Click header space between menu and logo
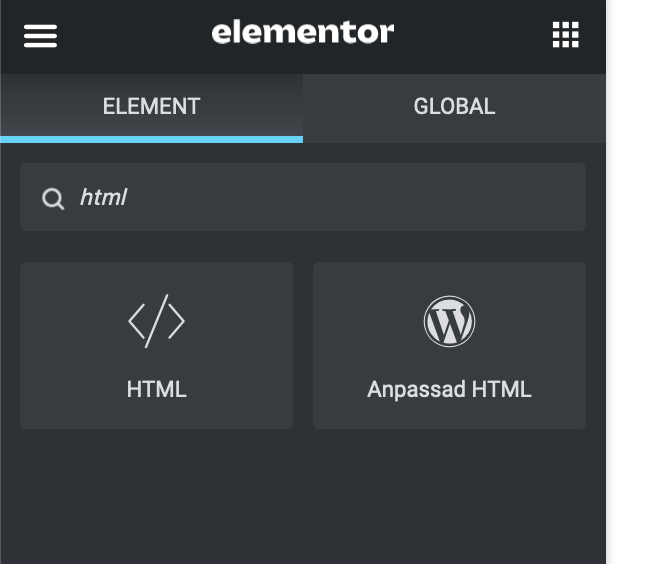 (130, 36)
